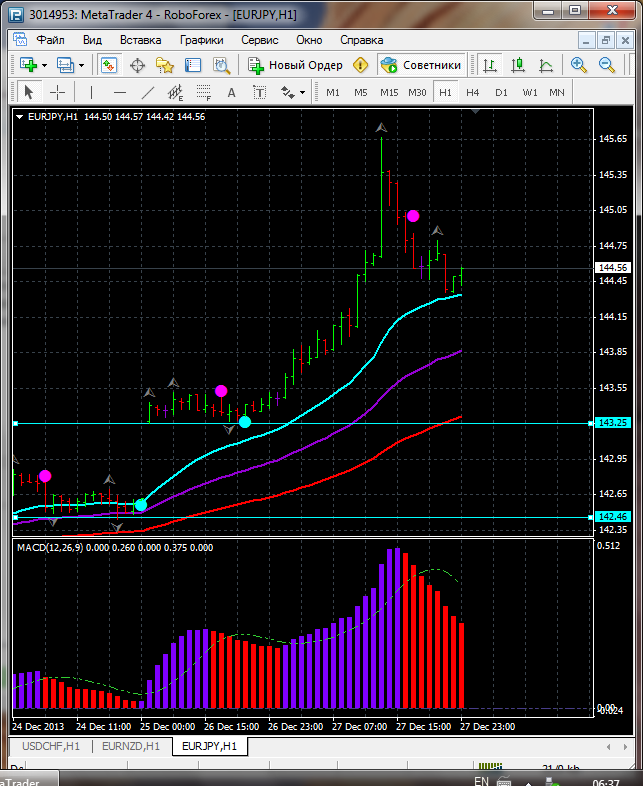This screenshot has width=643, height=786.
Task: Toggle the Советники auto-trading button
Action: click(x=420, y=65)
